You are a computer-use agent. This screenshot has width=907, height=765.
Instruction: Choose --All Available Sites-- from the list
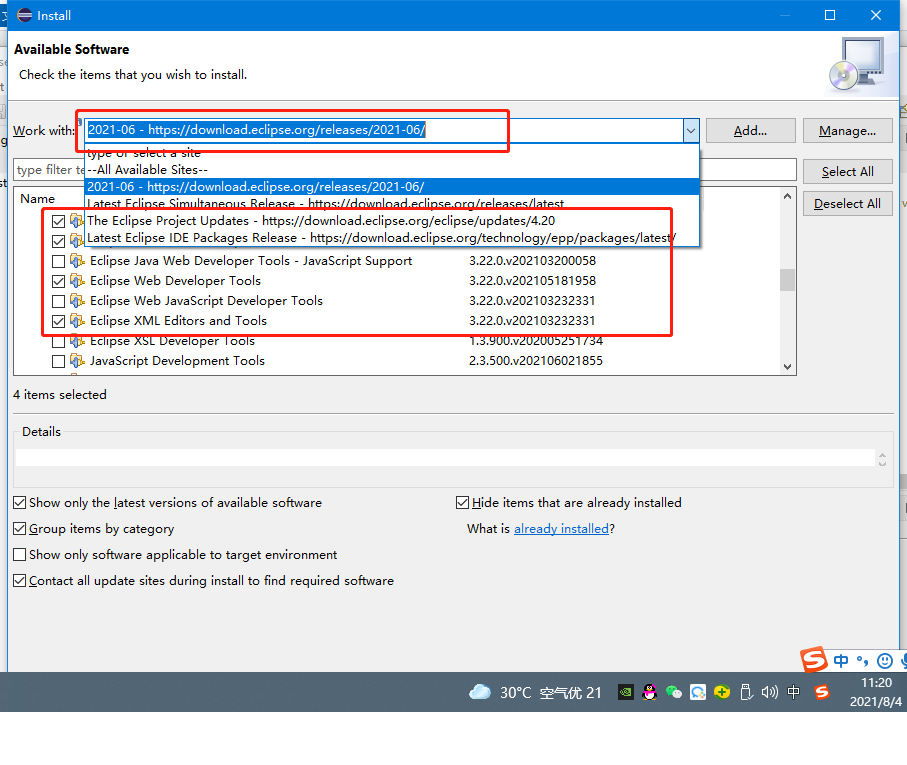pyautogui.click(x=392, y=169)
